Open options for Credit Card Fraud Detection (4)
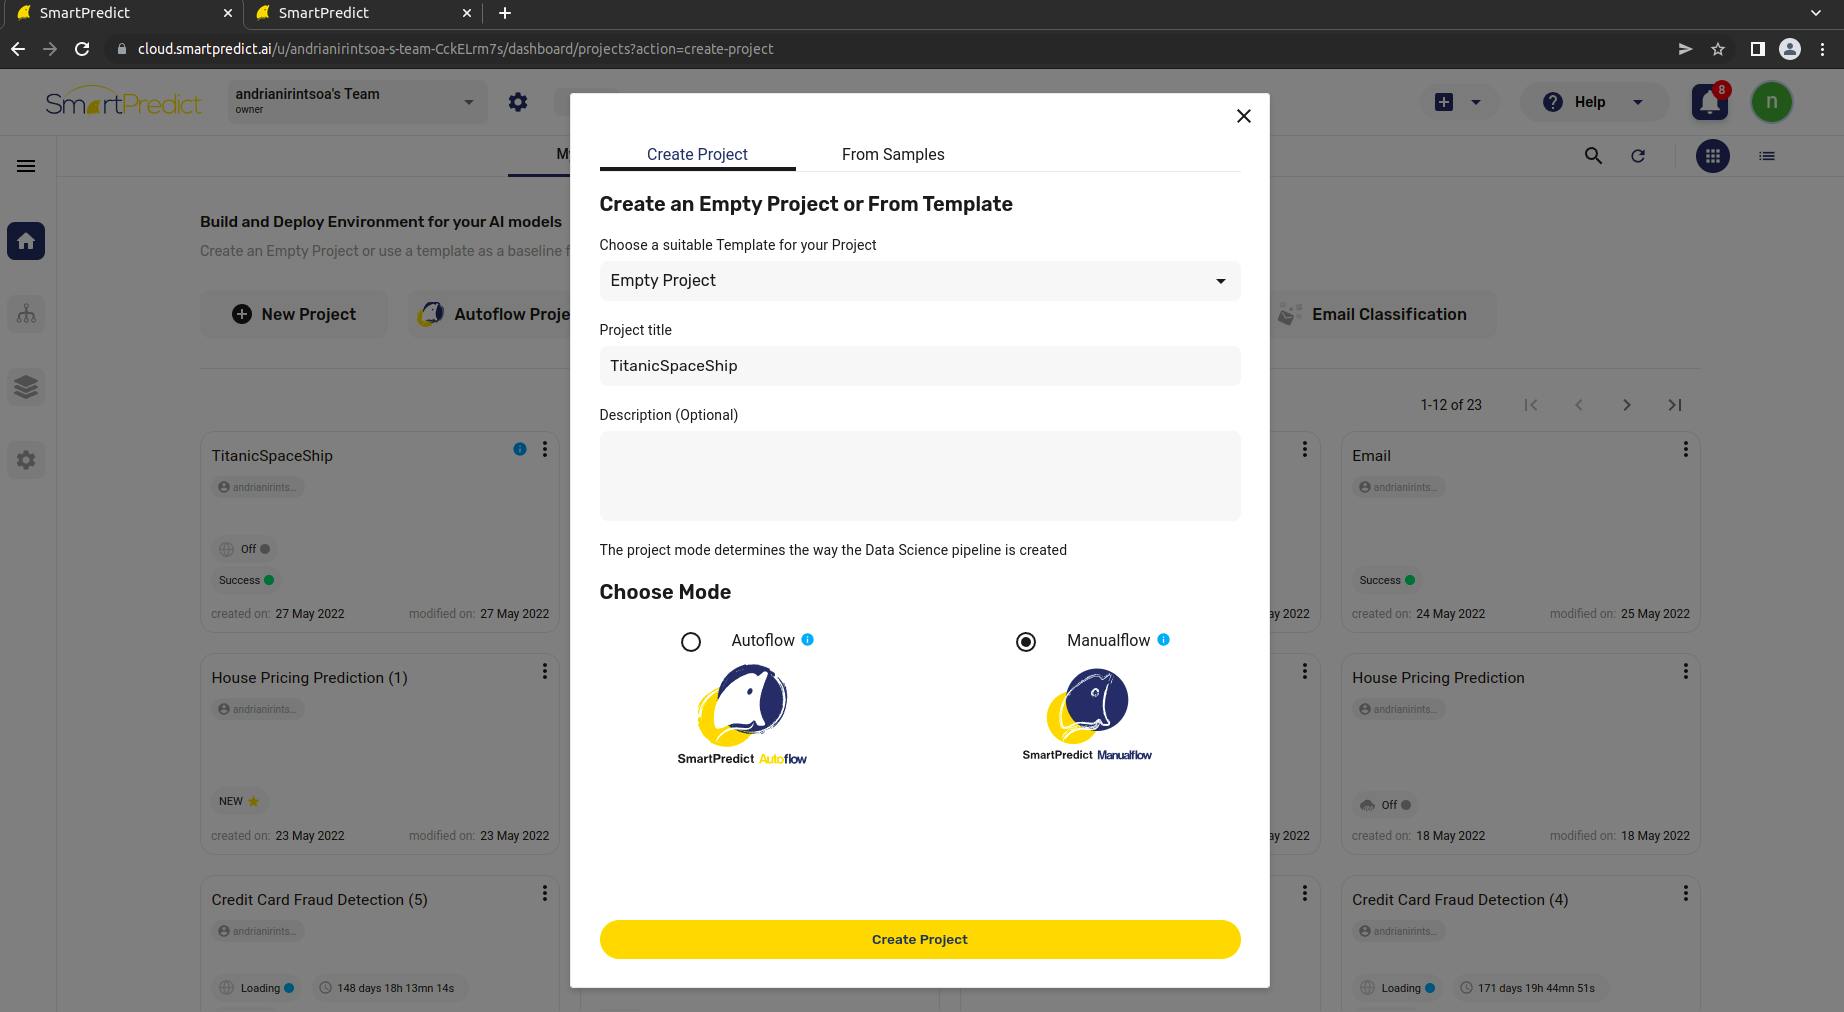Image resolution: width=1844 pixels, height=1012 pixels. tap(1685, 894)
